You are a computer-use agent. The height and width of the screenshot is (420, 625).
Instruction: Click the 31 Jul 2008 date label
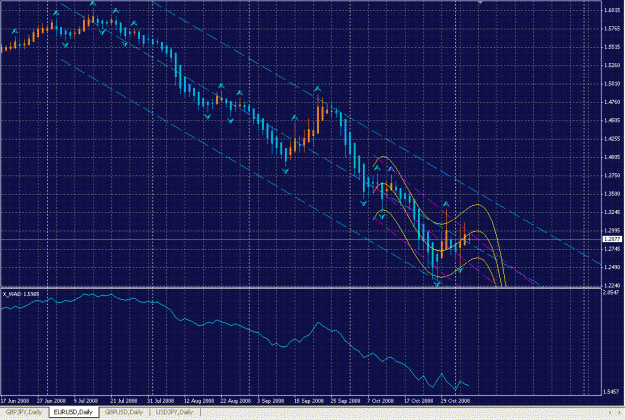pos(161,401)
